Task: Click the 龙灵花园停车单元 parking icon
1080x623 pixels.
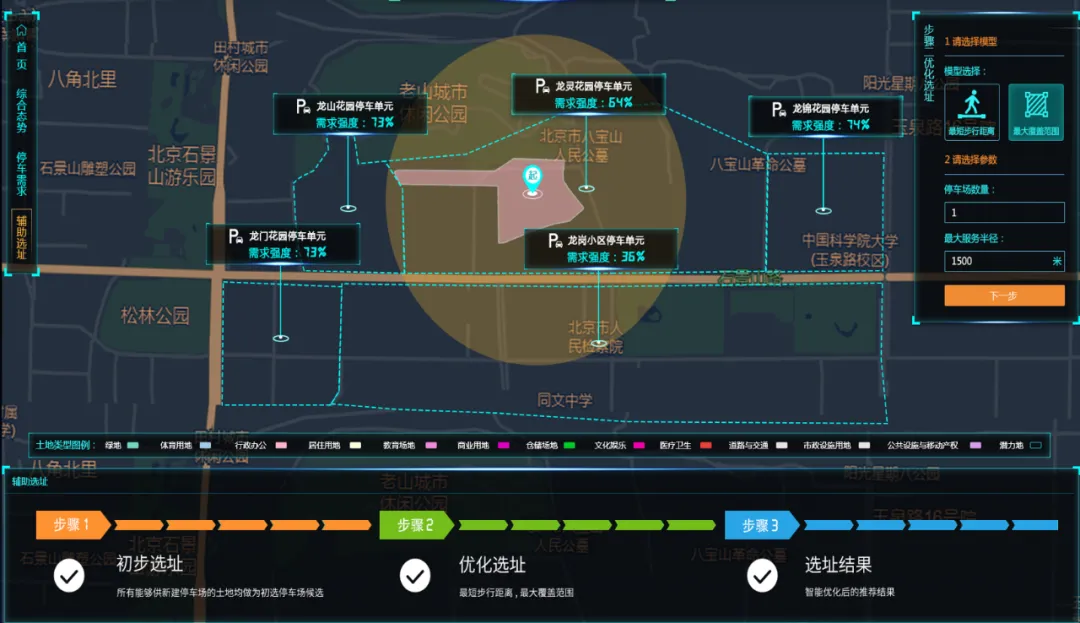Action: 540,87
